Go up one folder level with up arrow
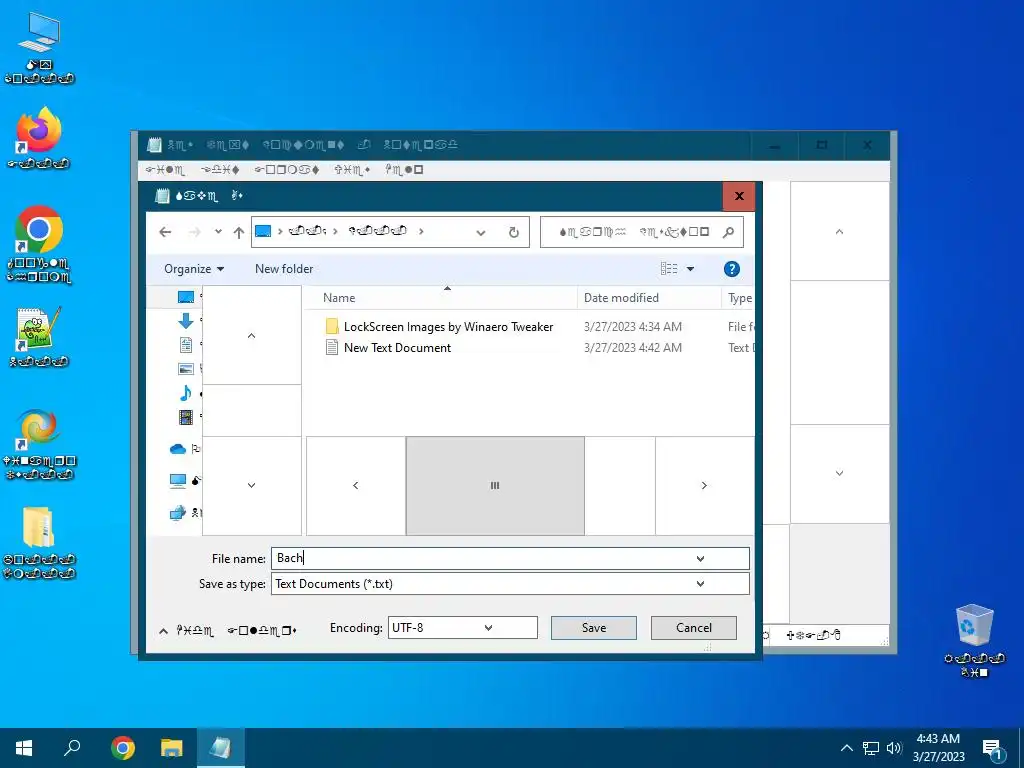The width and height of the screenshot is (1024, 768). point(238,232)
